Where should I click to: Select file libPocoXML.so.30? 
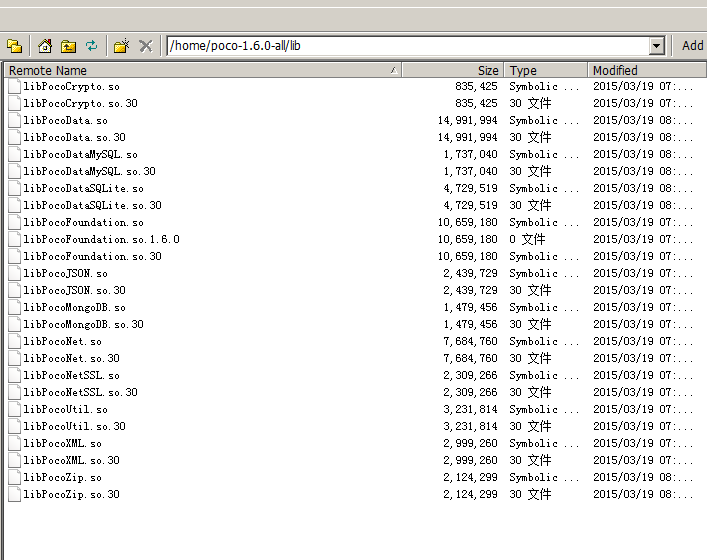pos(71,460)
